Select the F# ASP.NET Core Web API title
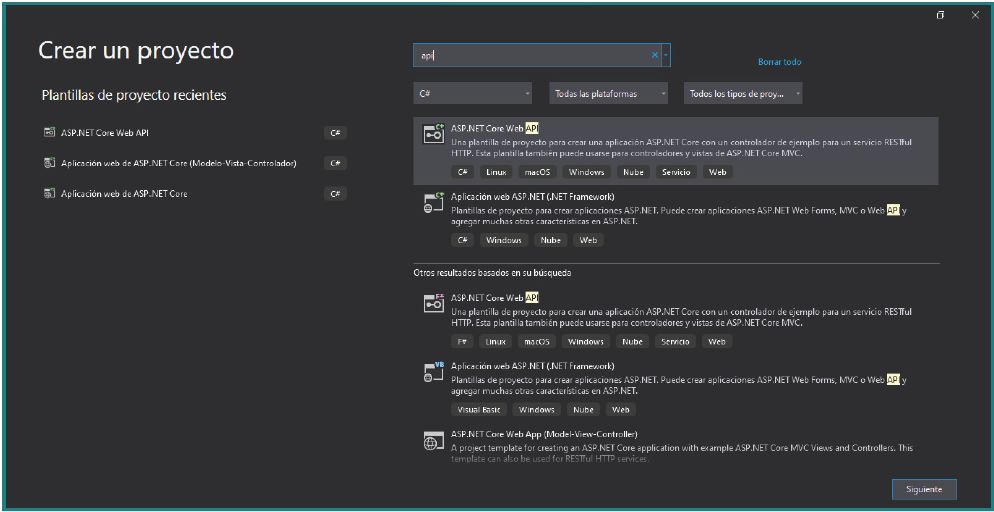The width and height of the screenshot is (994, 512). [x=494, y=297]
